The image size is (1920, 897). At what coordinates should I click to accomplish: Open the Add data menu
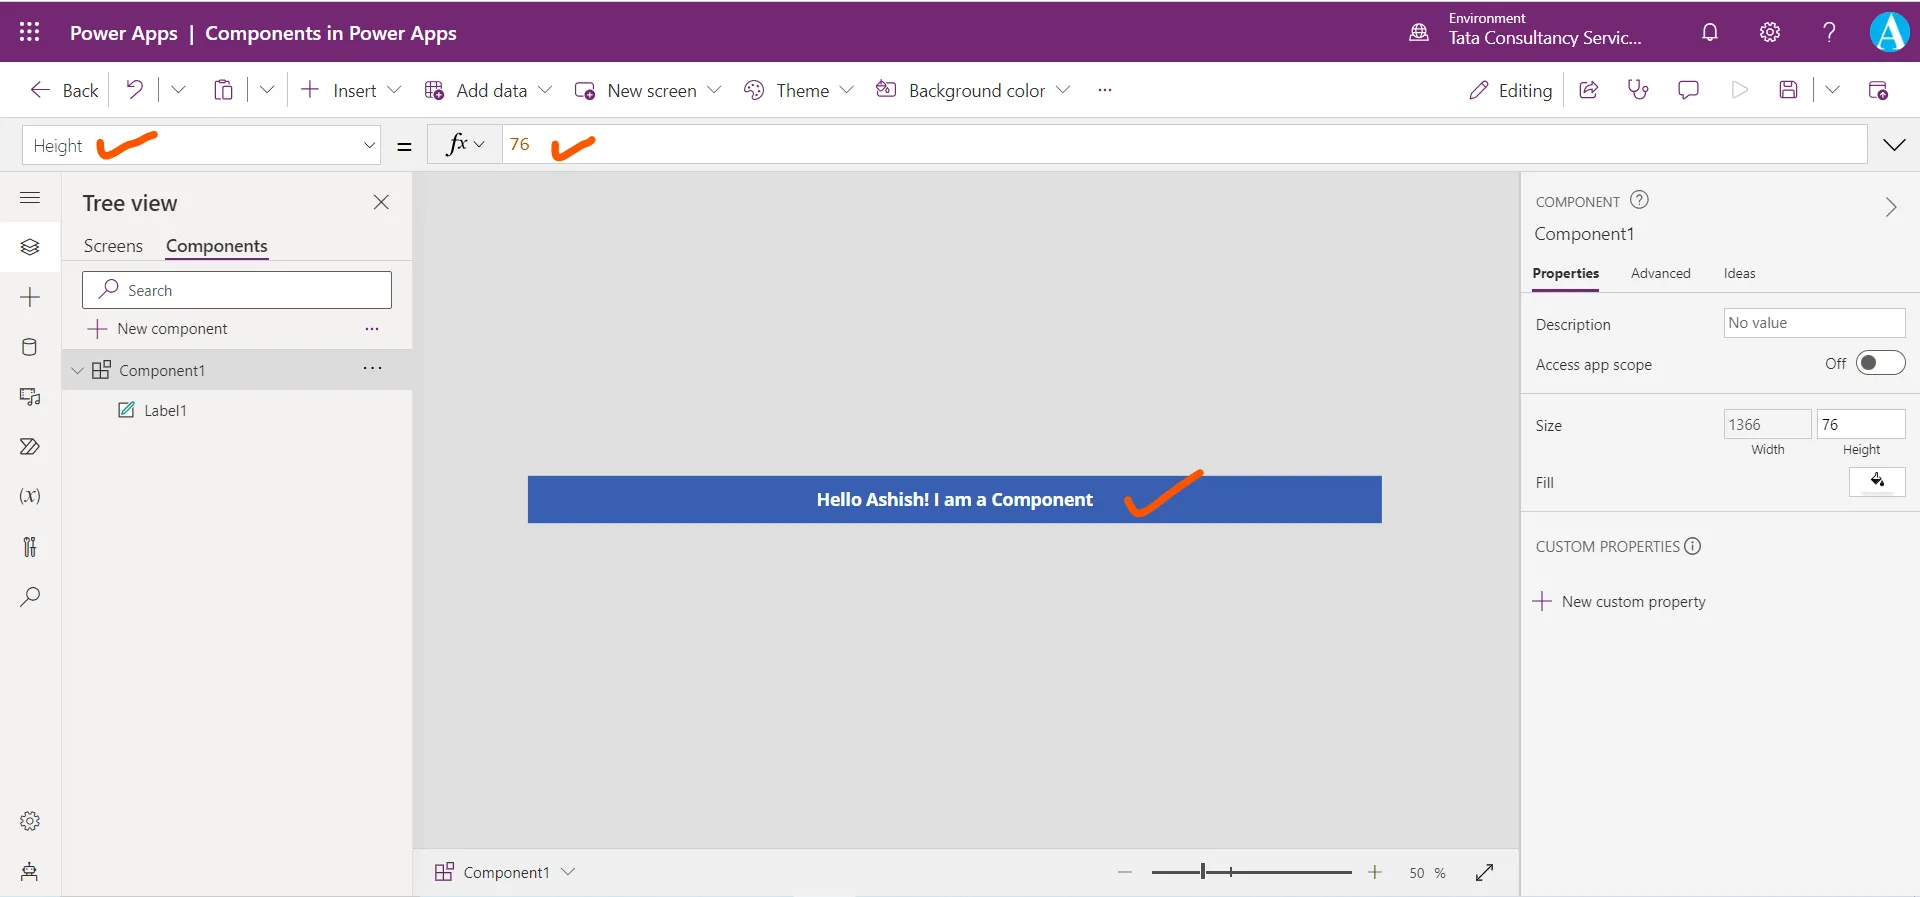point(488,90)
